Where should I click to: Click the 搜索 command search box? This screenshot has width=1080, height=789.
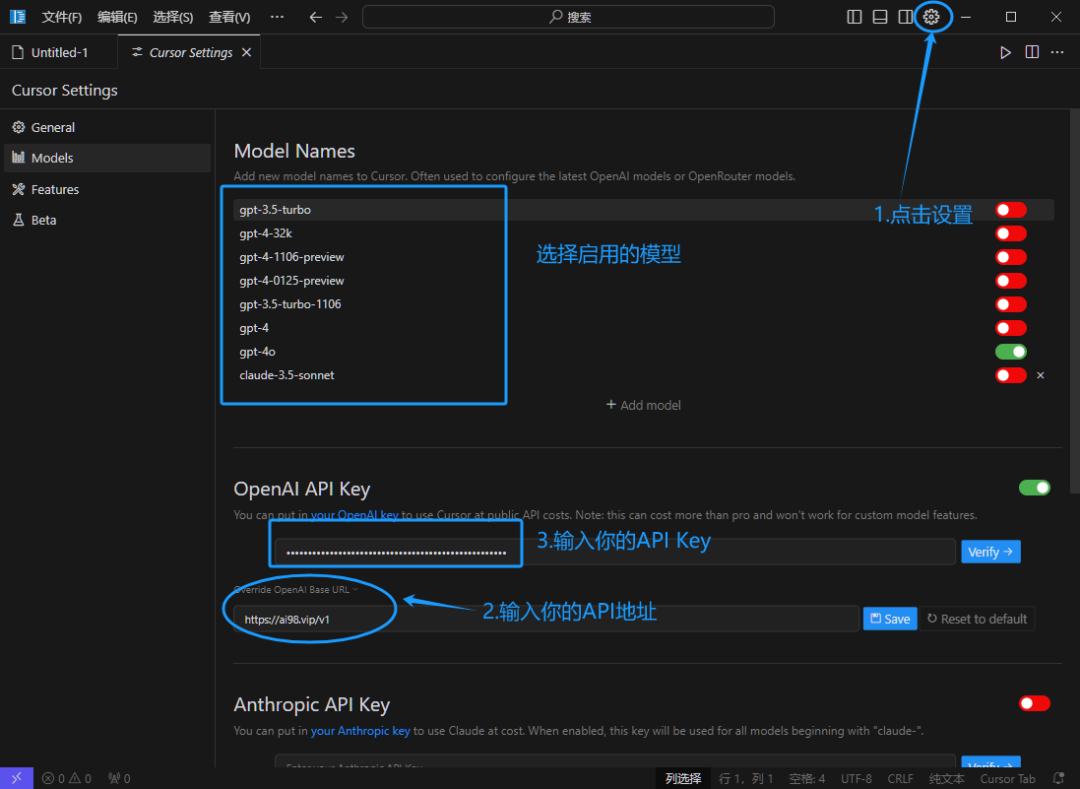click(568, 17)
